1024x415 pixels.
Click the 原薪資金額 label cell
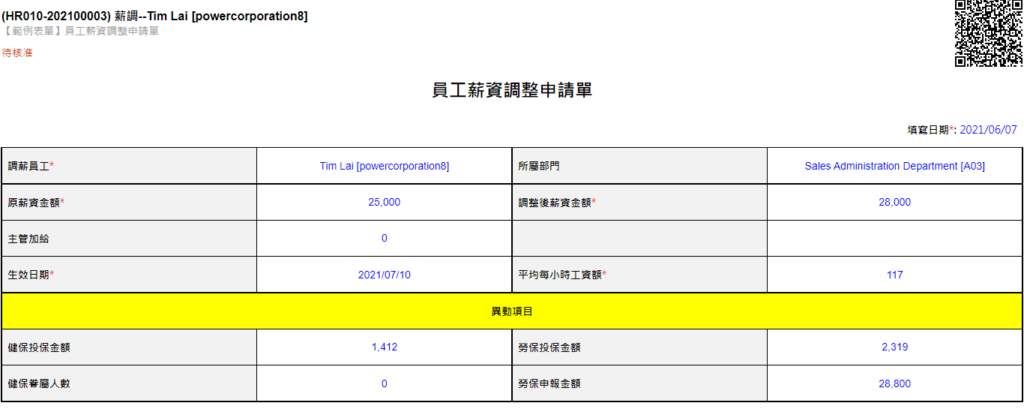[129, 203]
